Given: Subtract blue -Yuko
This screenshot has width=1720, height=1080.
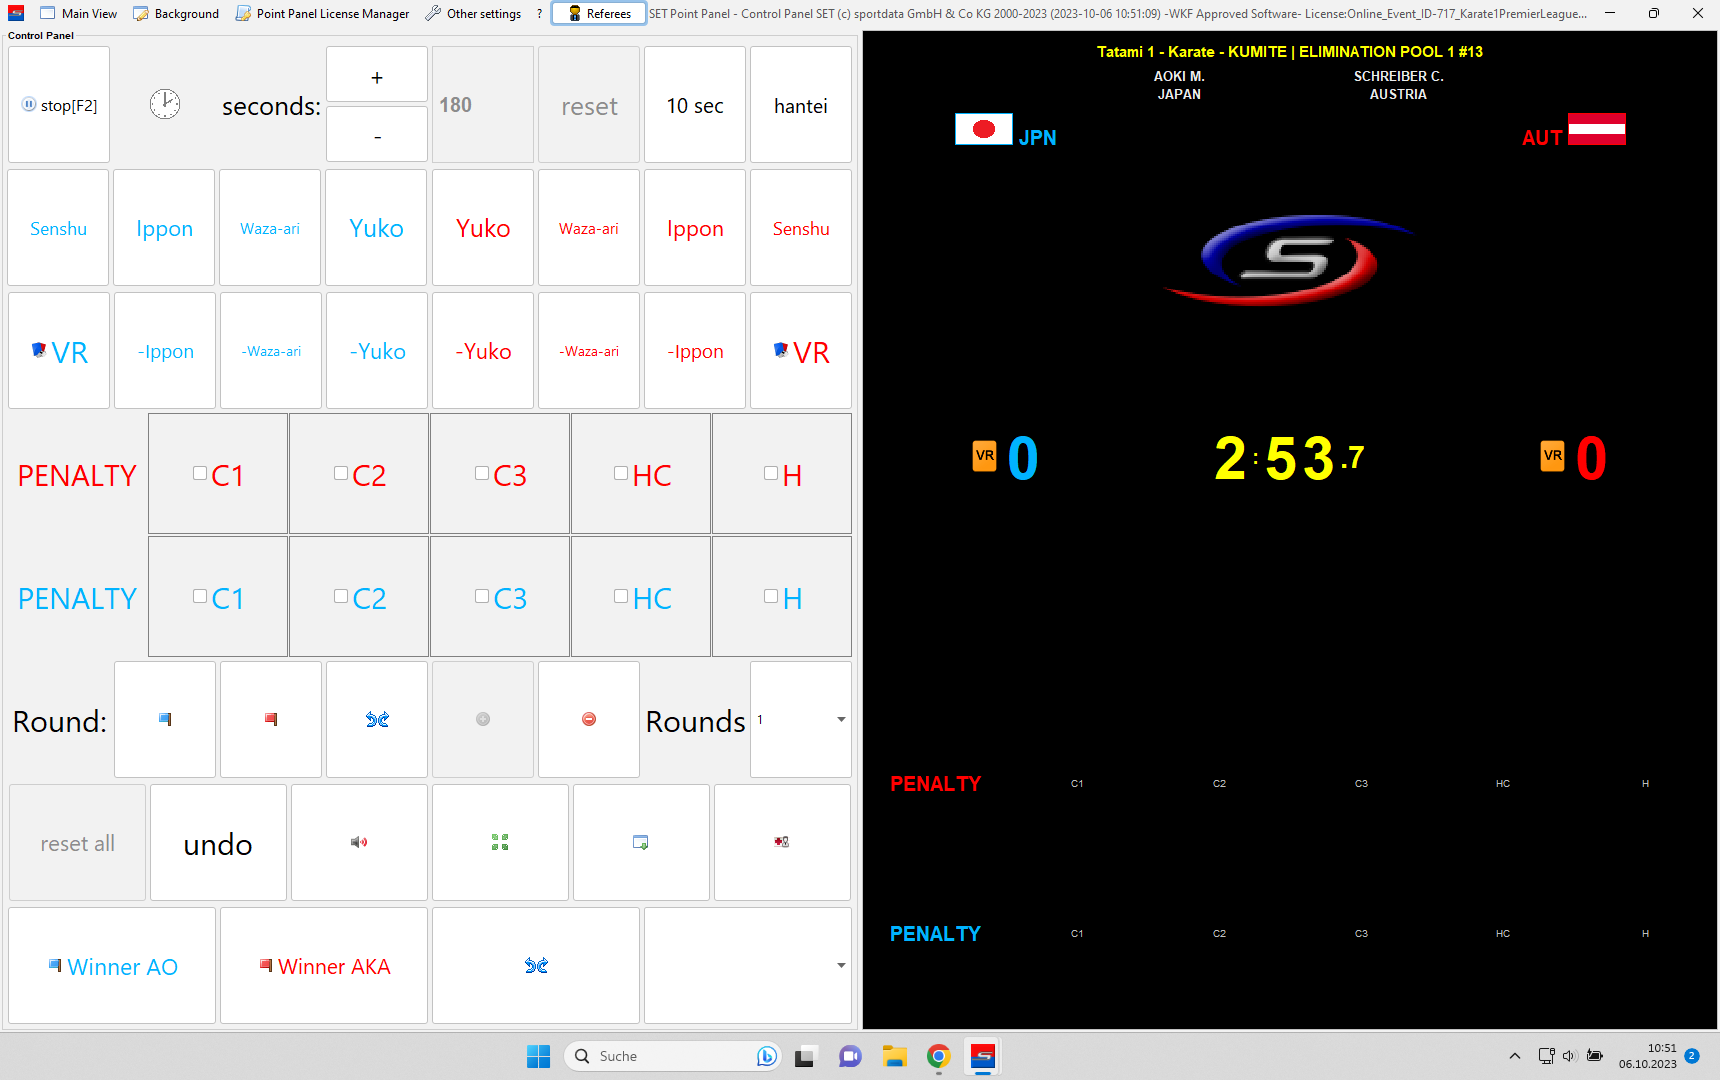Looking at the screenshot, I should pyautogui.click(x=377, y=351).
